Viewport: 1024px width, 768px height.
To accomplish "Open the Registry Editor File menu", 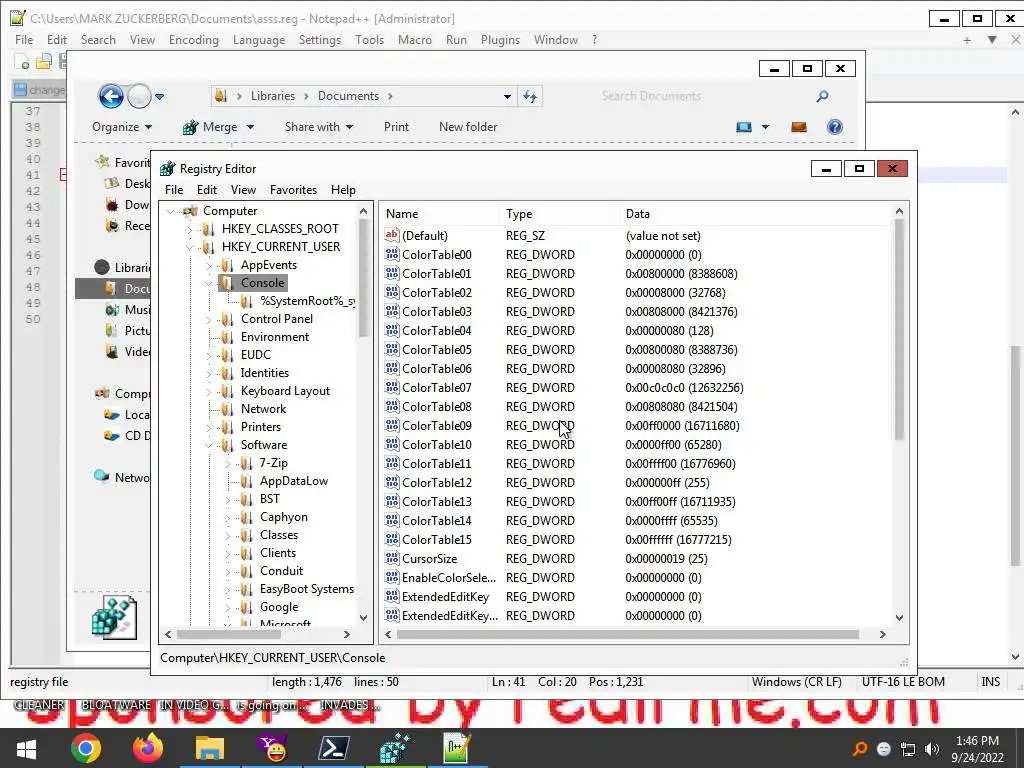I will pyautogui.click(x=174, y=189).
